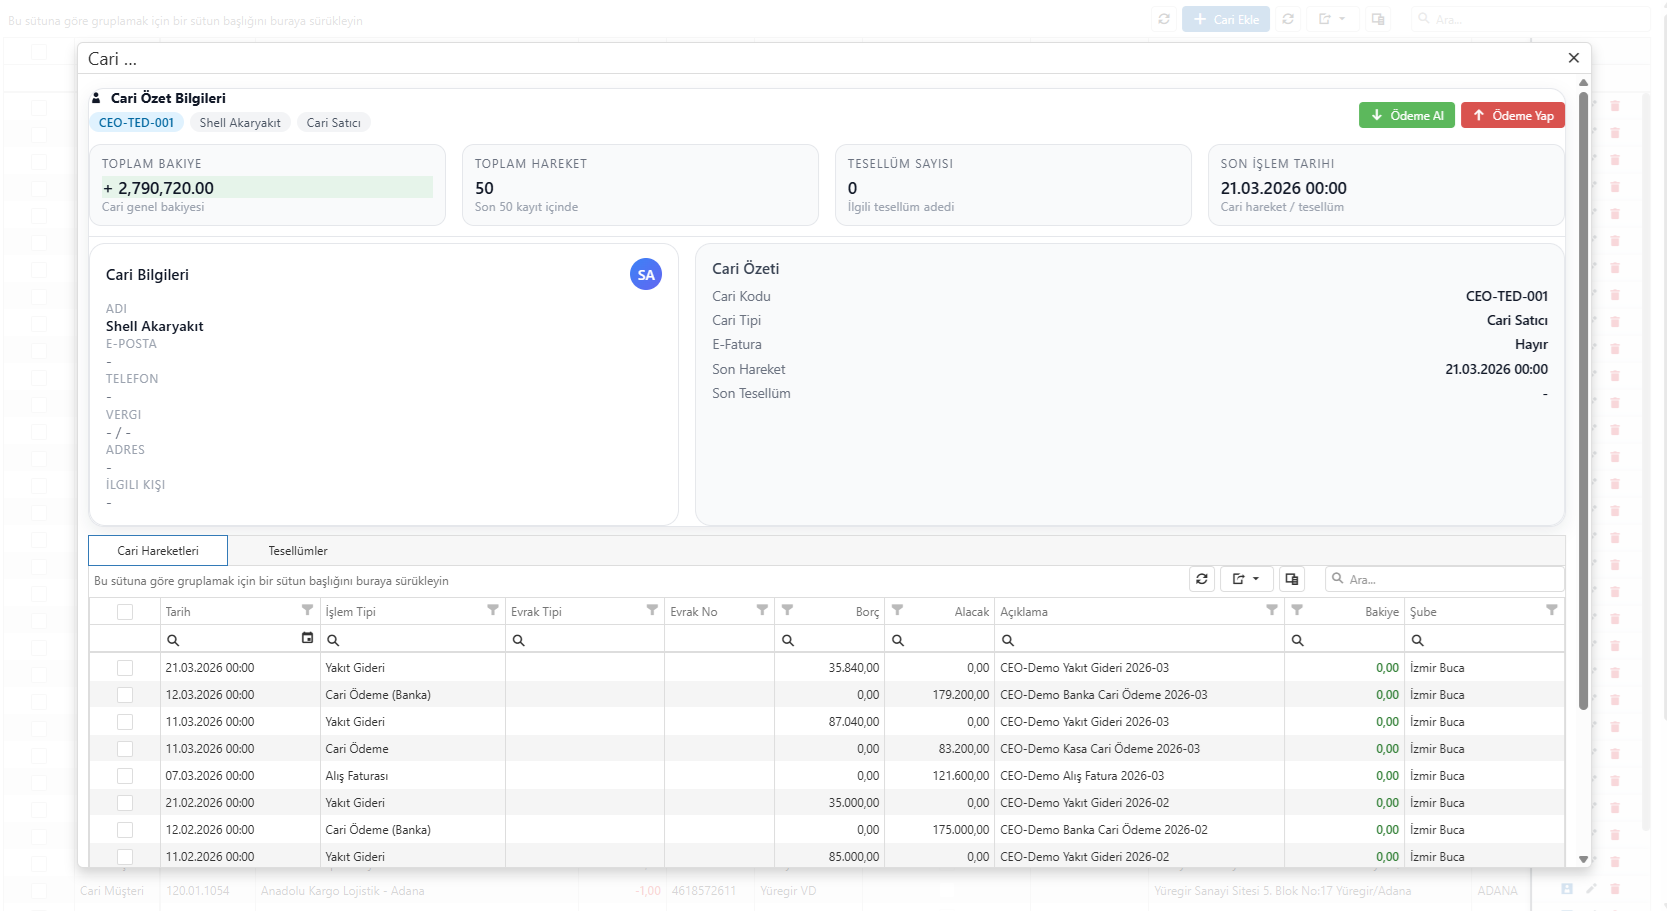Click the Şube column filter funnel
Screen dimensions: 1667x911
point(1551,610)
